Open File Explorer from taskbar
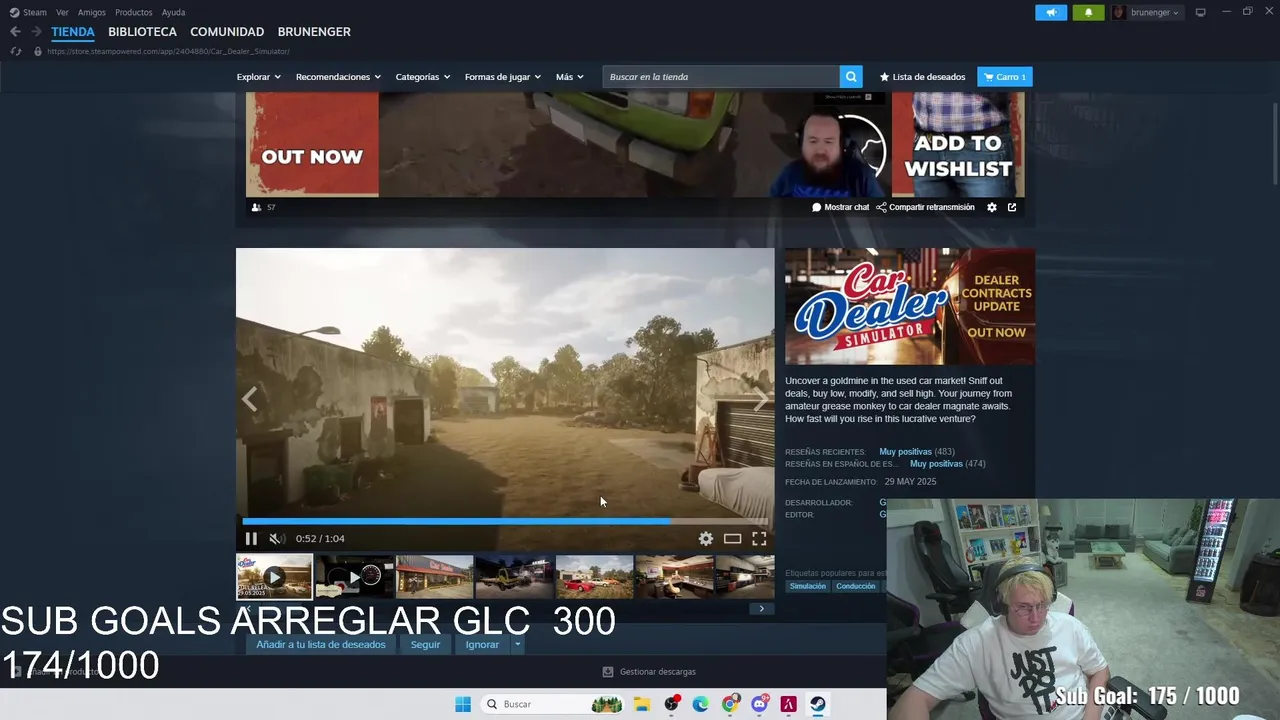Image resolution: width=1280 pixels, height=720 pixels. pyautogui.click(x=642, y=704)
